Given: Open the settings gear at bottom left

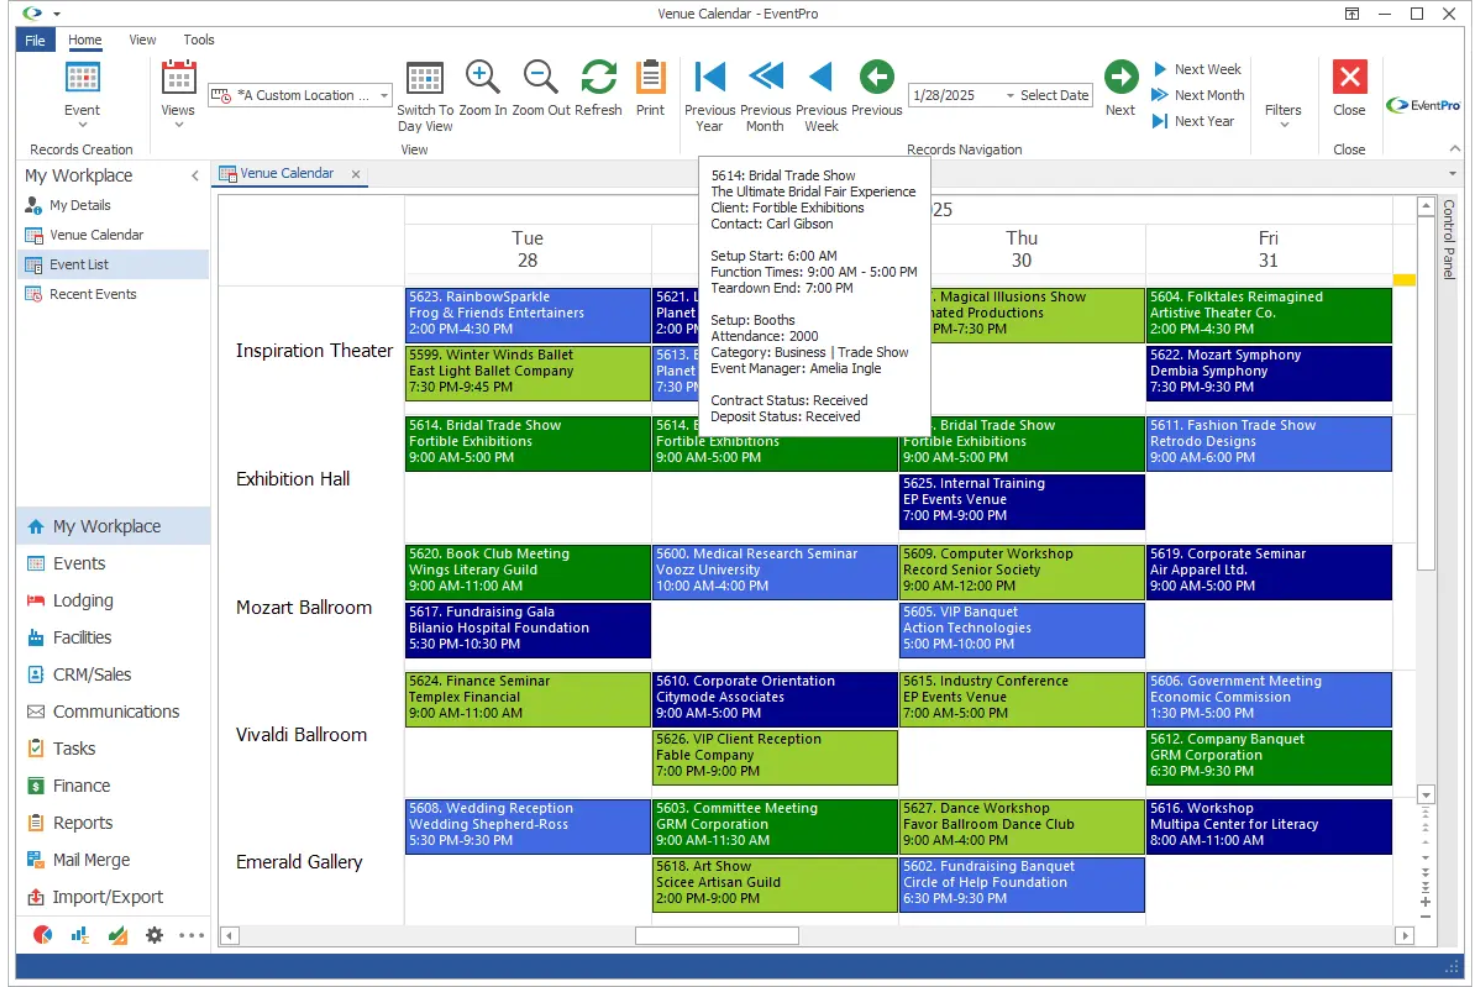Looking at the screenshot, I should (153, 935).
